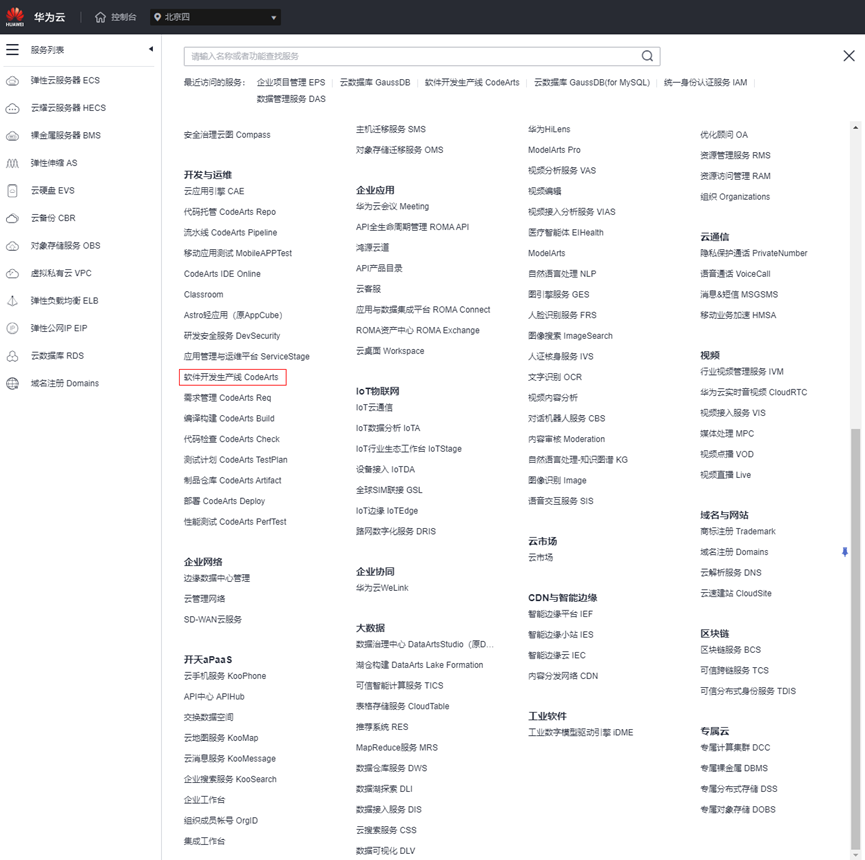The width and height of the screenshot is (865, 860).
Task: Open recent service EPS
Action: 291,82
